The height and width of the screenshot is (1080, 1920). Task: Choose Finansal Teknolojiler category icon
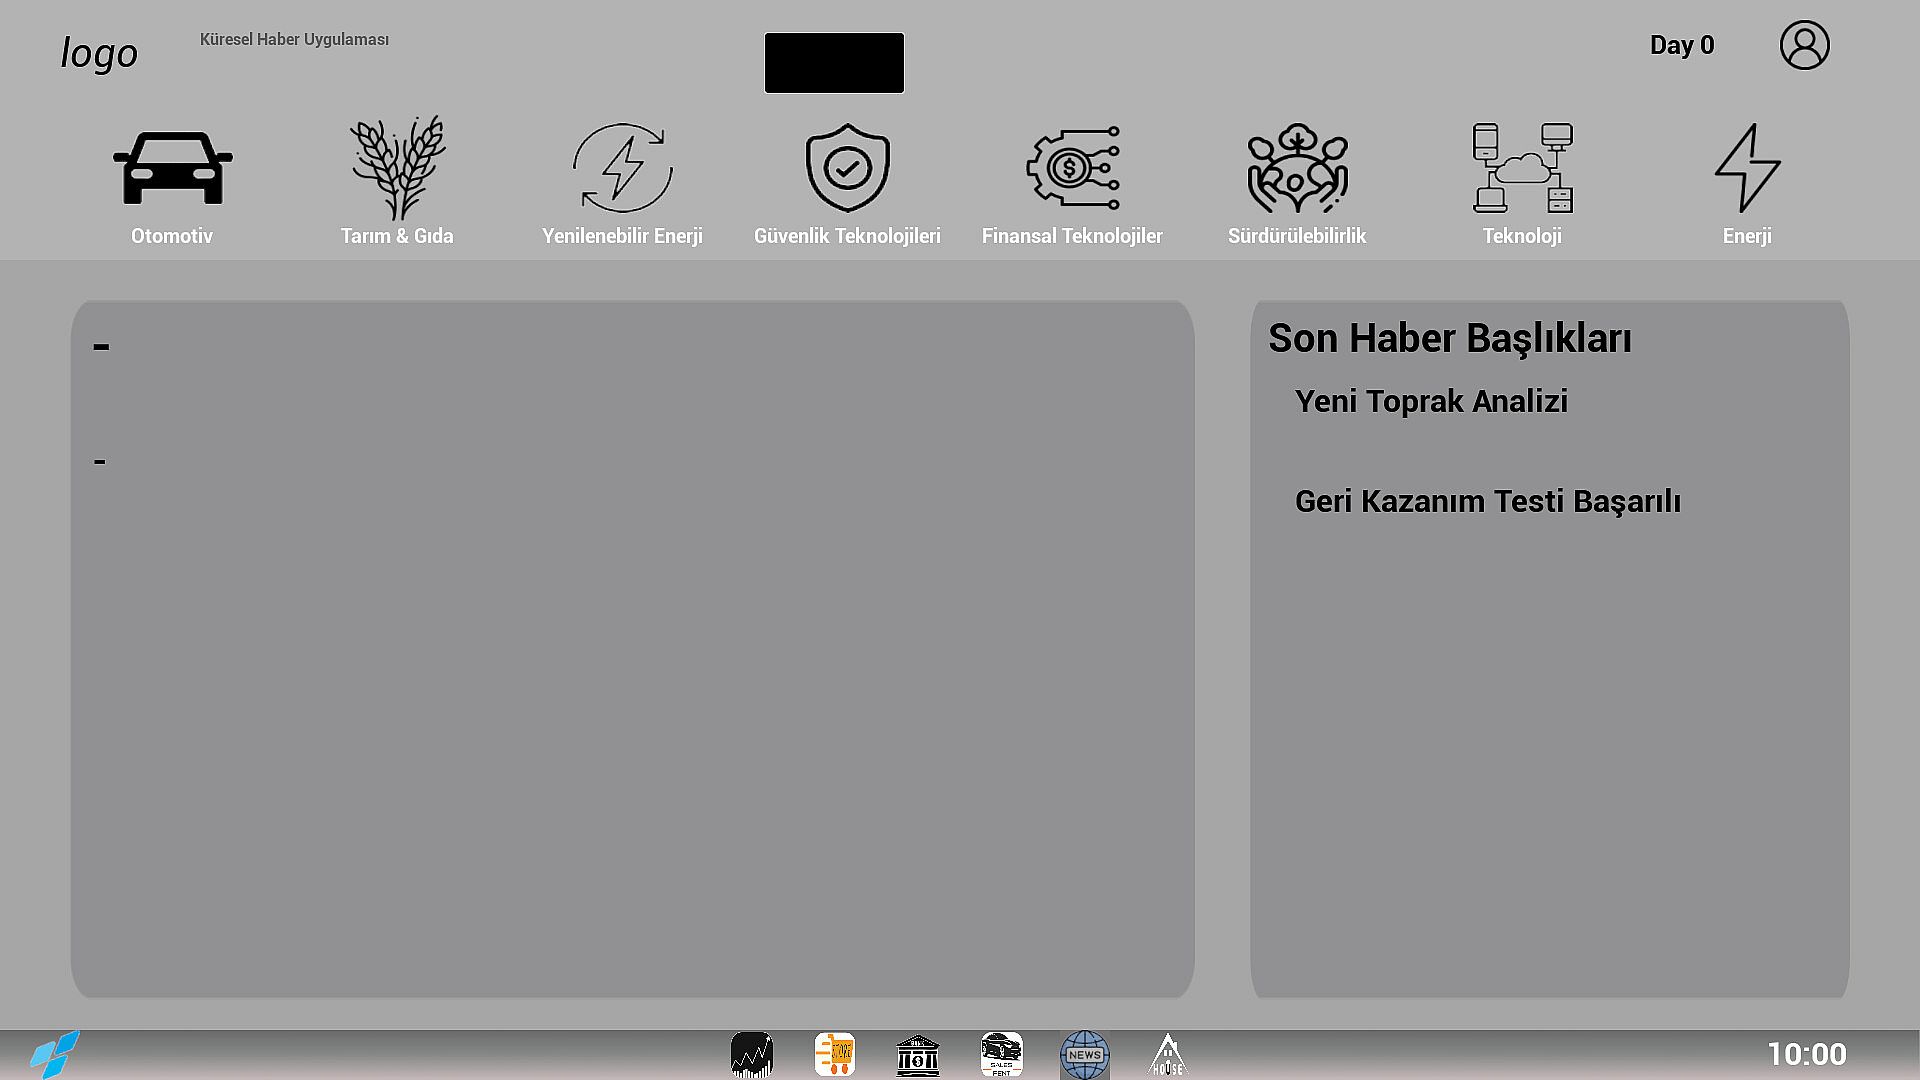click(x=1072, y=169)
